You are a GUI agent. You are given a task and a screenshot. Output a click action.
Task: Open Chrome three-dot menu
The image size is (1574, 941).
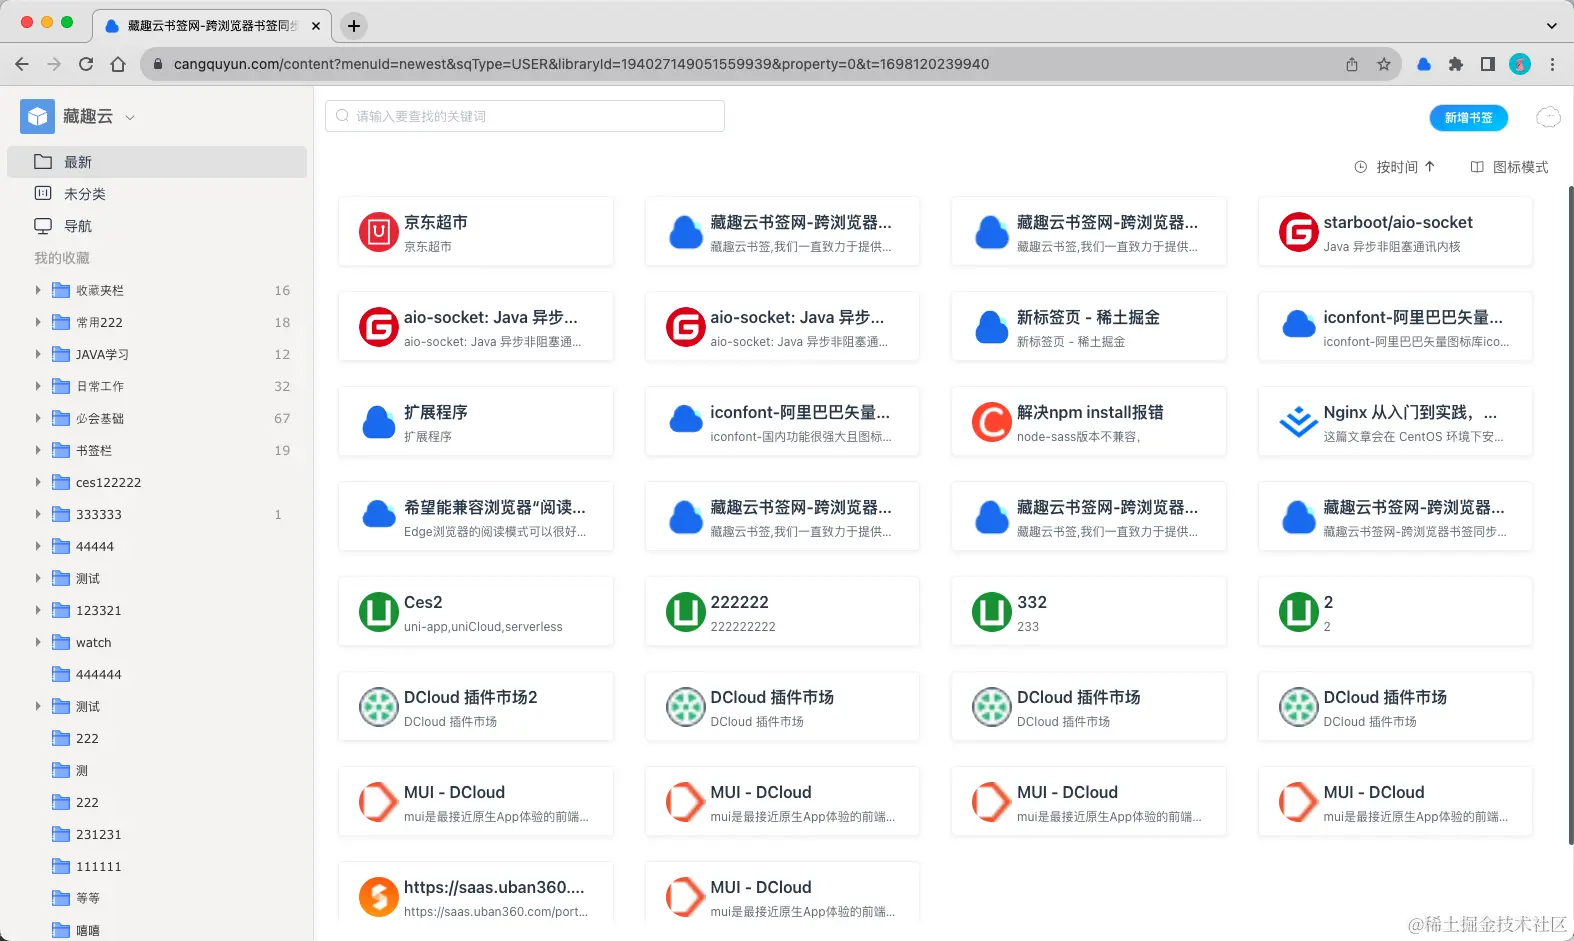point(1552,64)
